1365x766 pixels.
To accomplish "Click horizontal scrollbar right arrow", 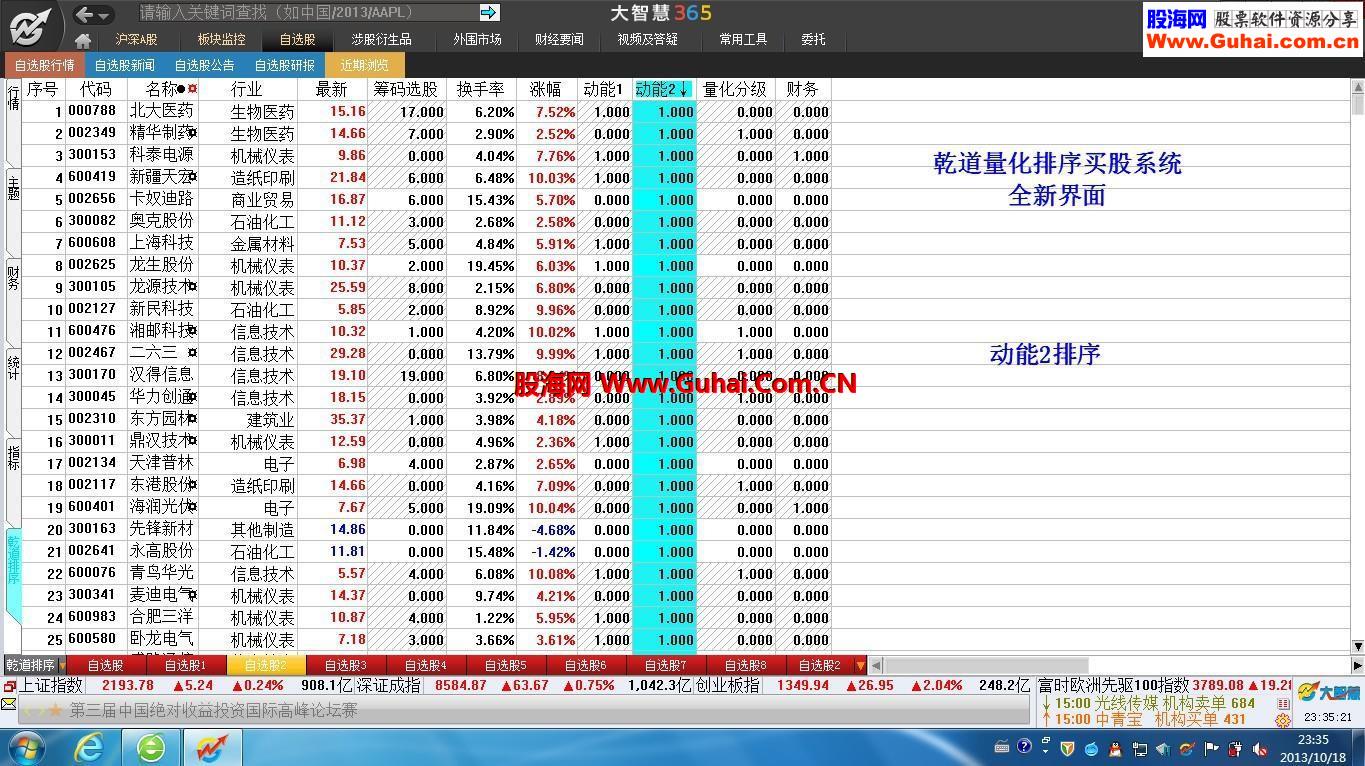I will coord(1357,665).
